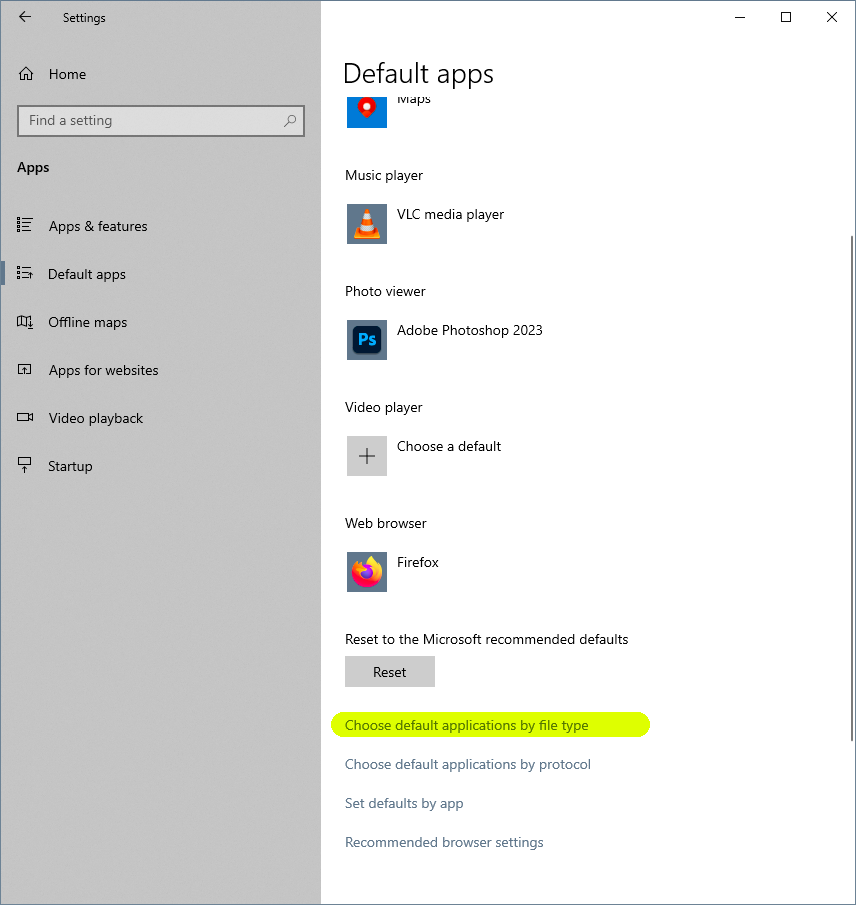Screen dimensions: 856x905
Task: Click the back arrow at the top left
Action: point(24,17)
